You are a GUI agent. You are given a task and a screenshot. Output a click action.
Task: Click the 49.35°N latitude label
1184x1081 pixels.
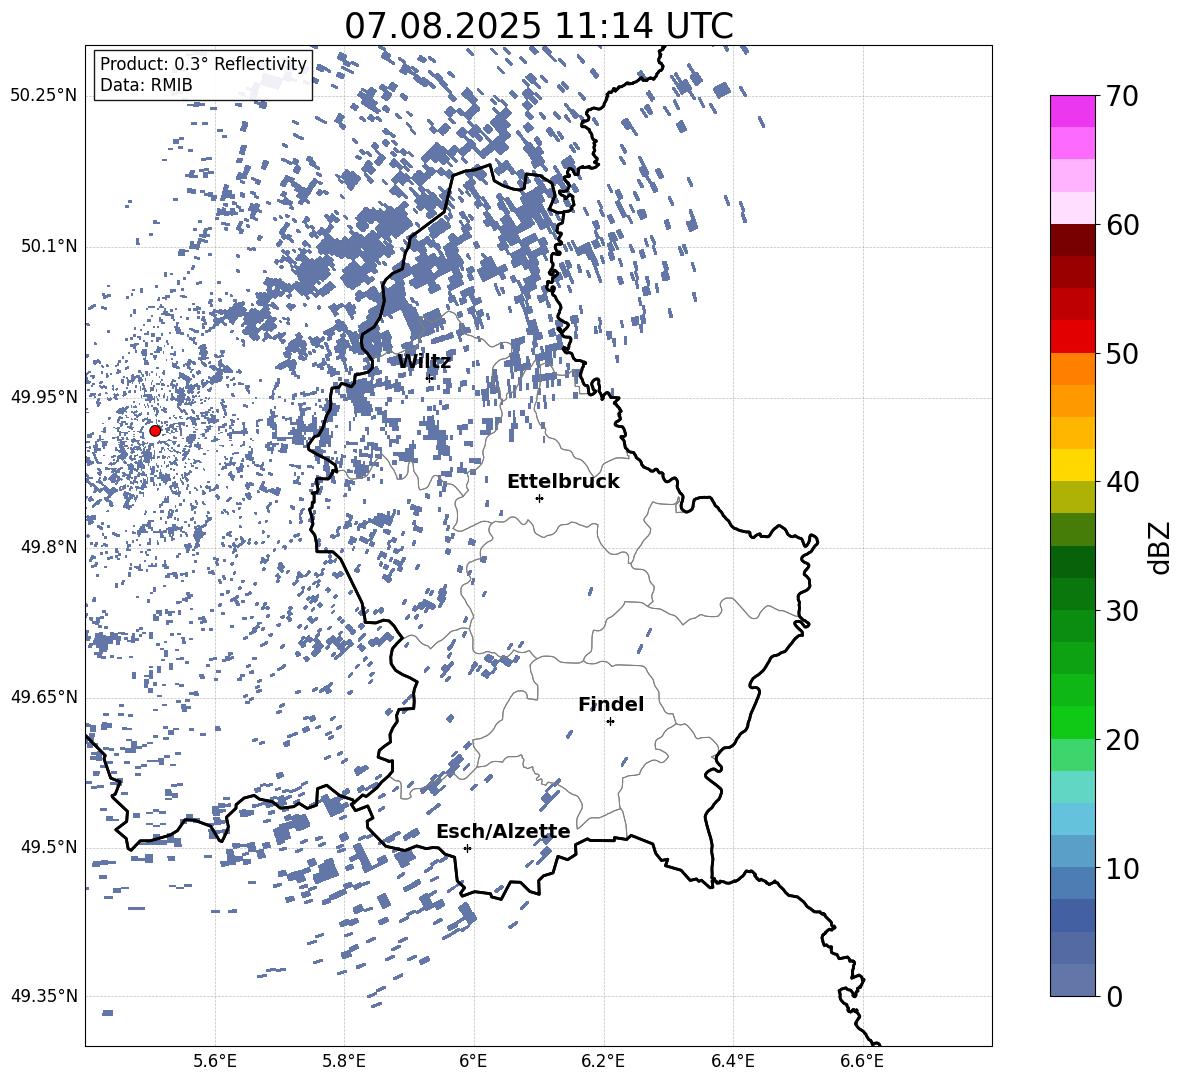44,996
